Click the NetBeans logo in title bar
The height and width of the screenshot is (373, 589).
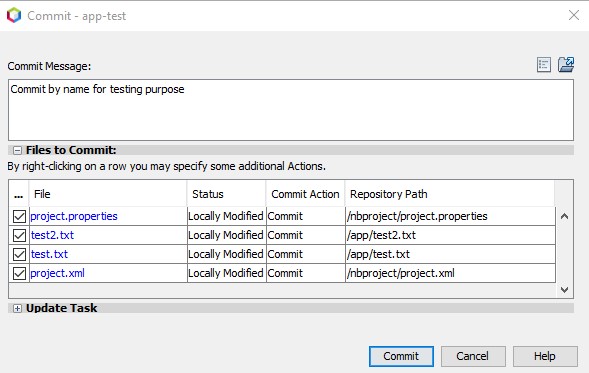tap(14, 15)
